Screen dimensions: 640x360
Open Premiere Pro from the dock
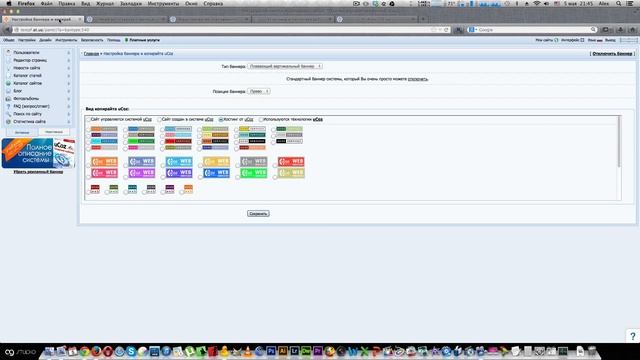(318, 351)
